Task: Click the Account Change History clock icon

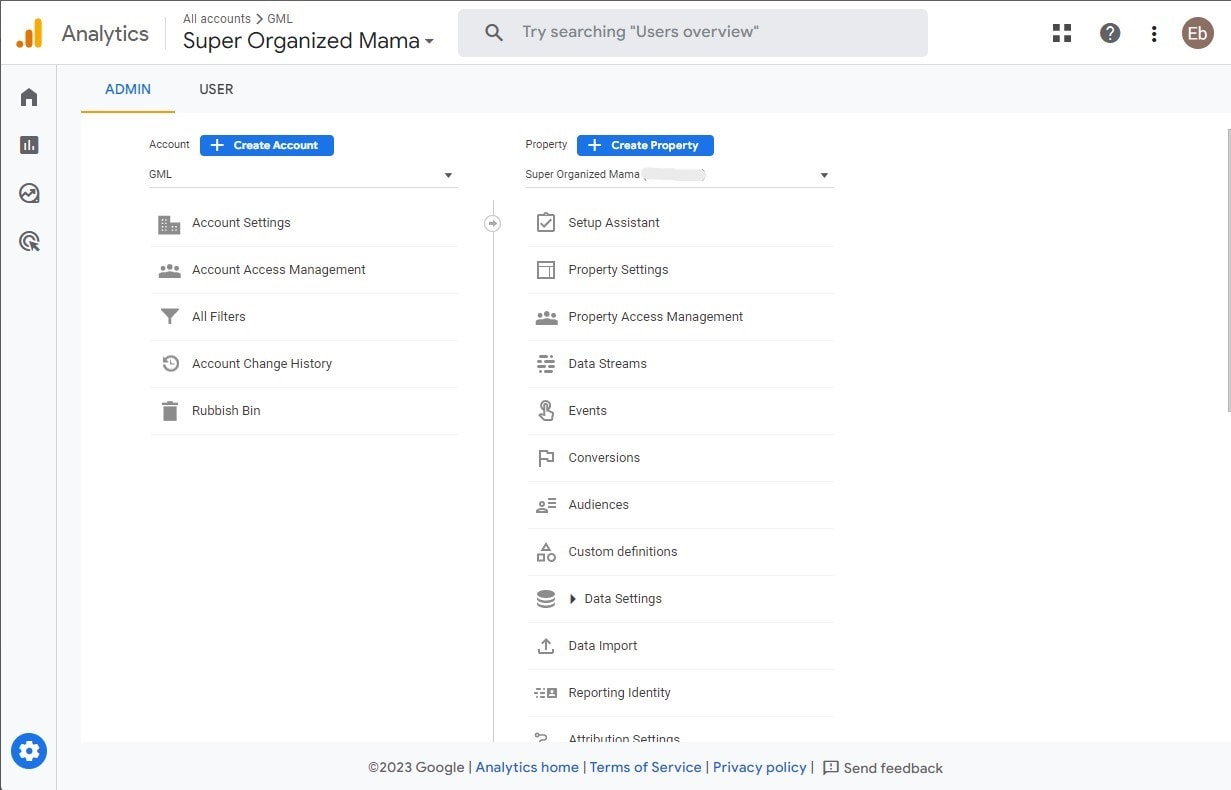Action: tap(170, 364)
